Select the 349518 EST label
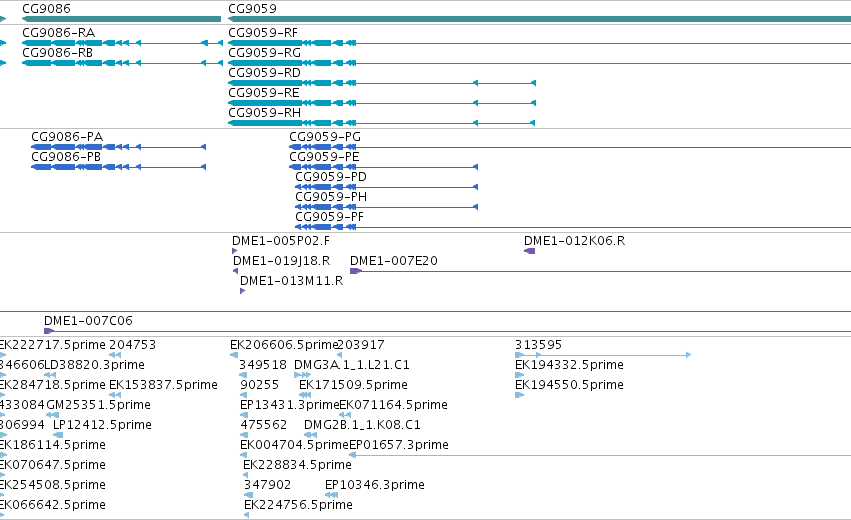Image resolution: width=851 pixels, height=520 pixels. pyautogui.click(x=263, y=365)
